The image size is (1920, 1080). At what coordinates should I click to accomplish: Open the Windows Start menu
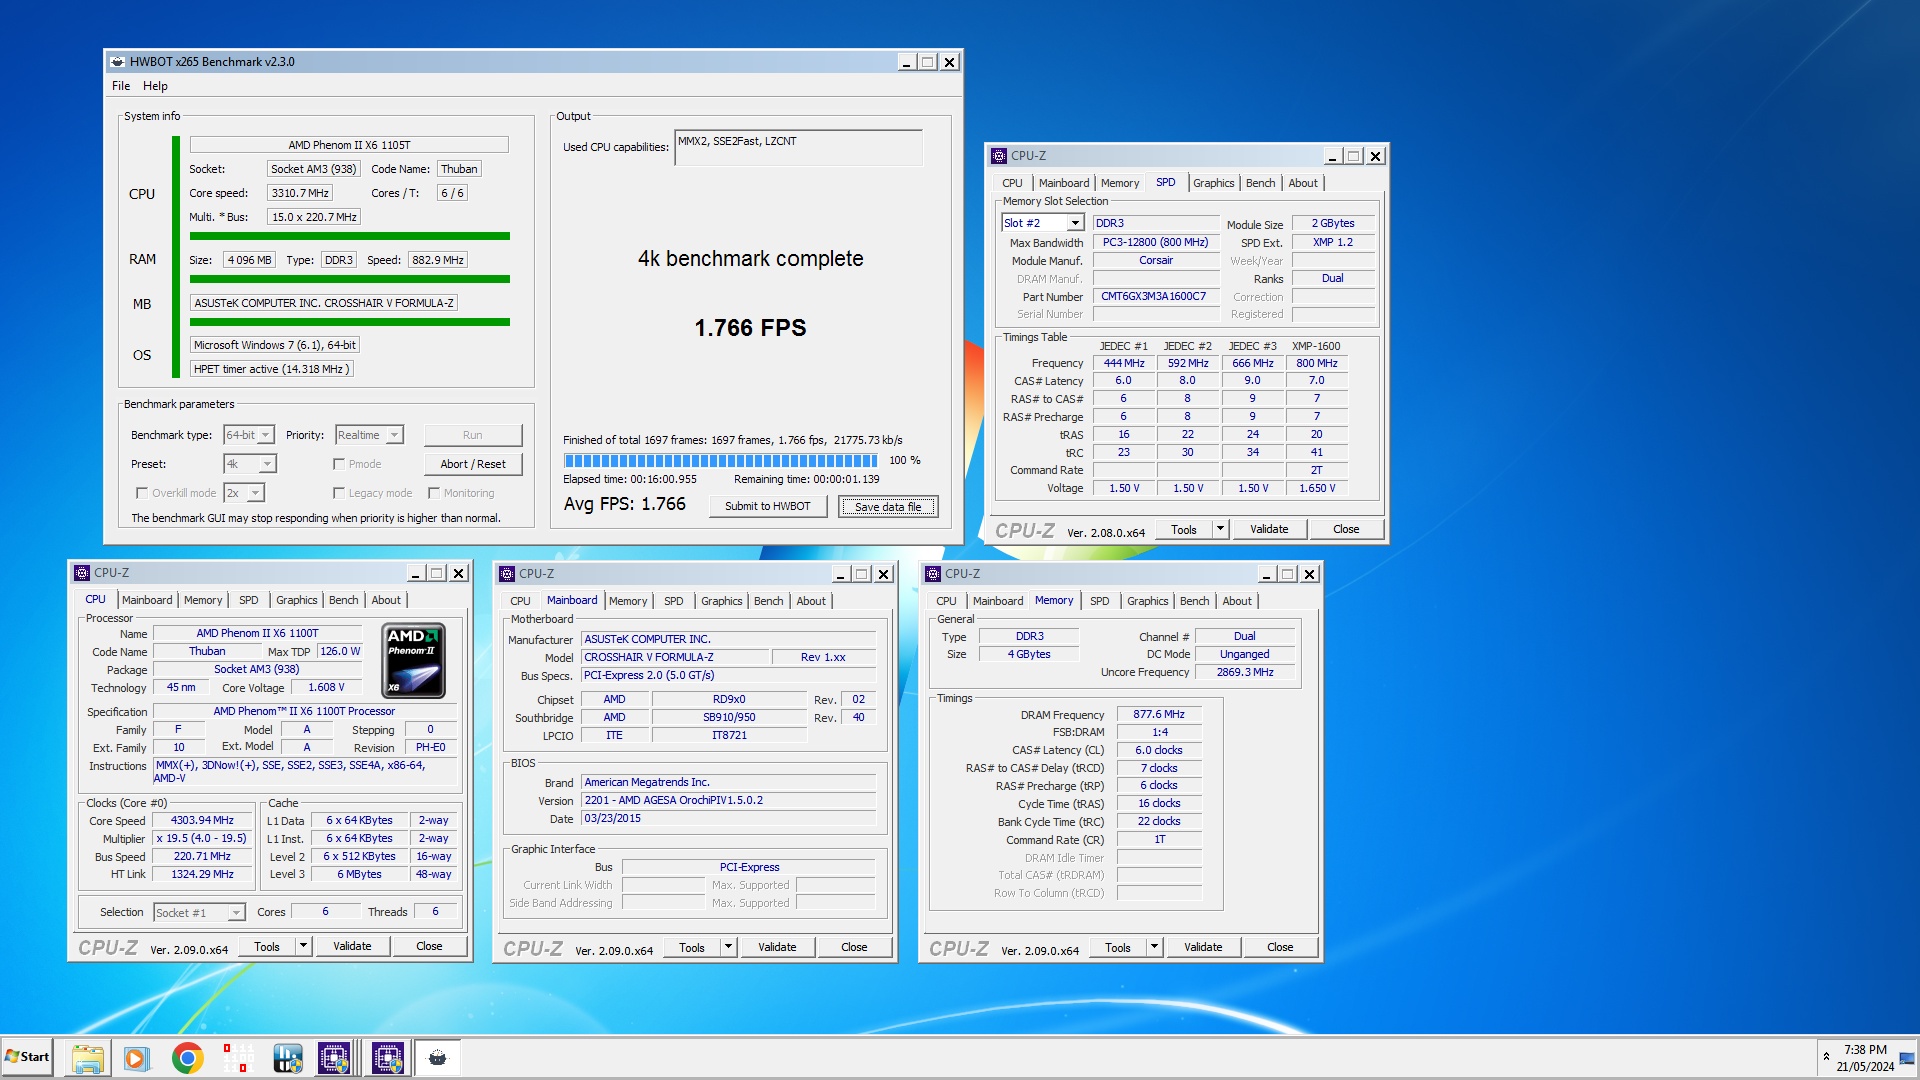click(x=27, y=1057)
